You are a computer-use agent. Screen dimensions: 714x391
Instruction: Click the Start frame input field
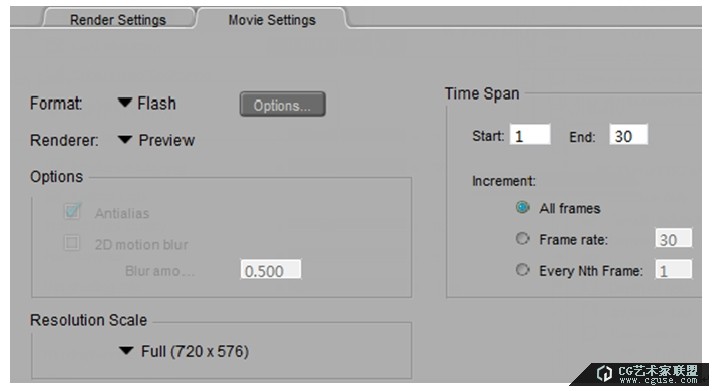tap(530, 135)
